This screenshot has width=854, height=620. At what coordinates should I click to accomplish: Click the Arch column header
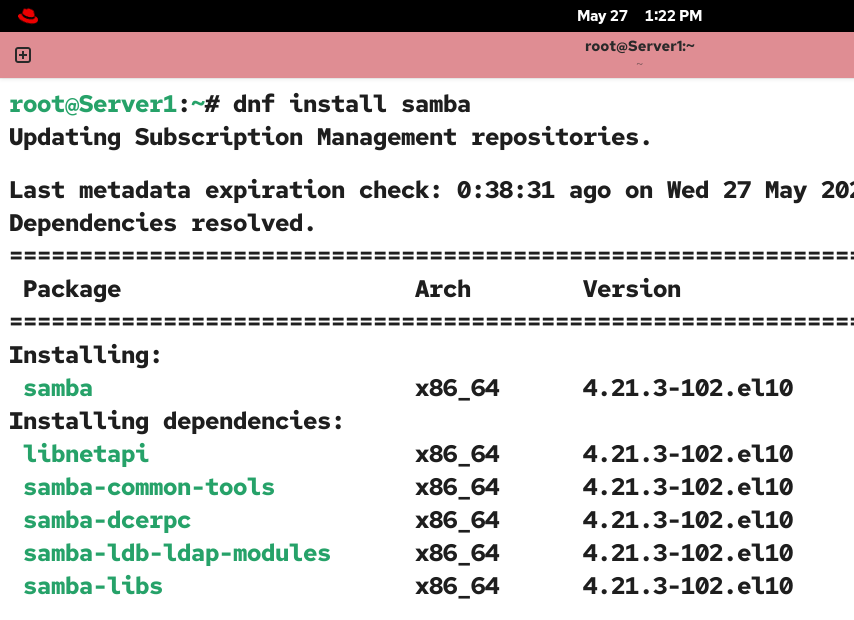pyautogui.click(x=443, y=289)
